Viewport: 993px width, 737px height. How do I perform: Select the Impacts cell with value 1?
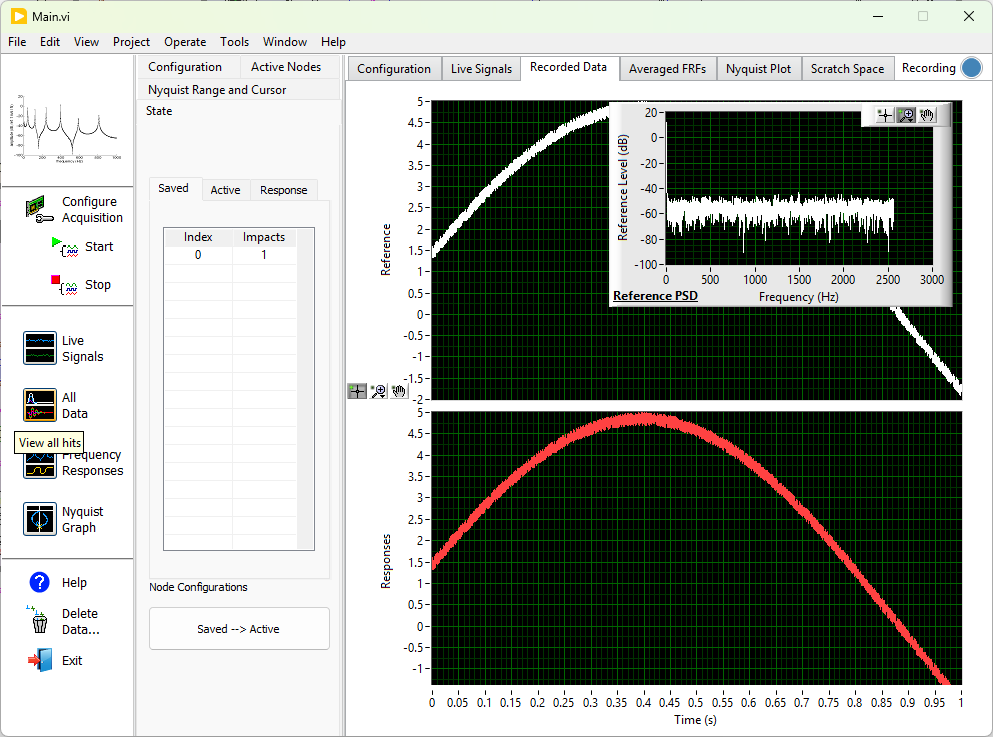264,255
